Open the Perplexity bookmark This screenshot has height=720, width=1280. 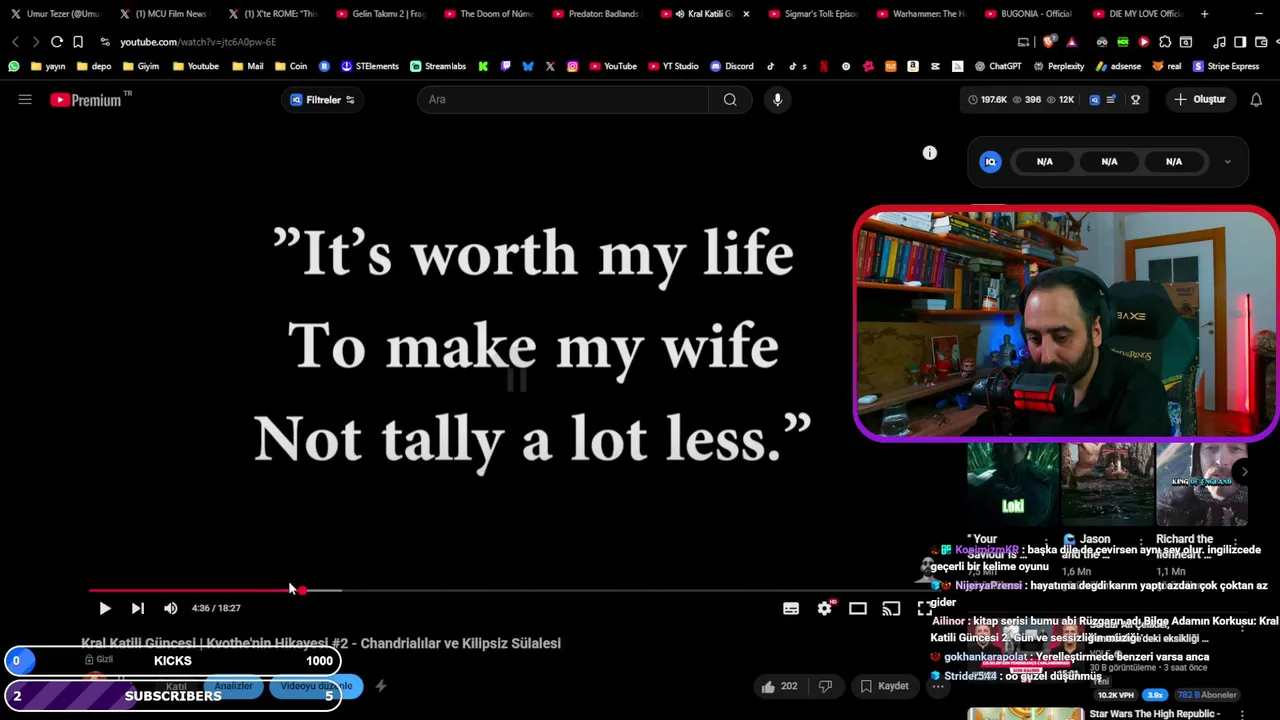(1058, 66)
